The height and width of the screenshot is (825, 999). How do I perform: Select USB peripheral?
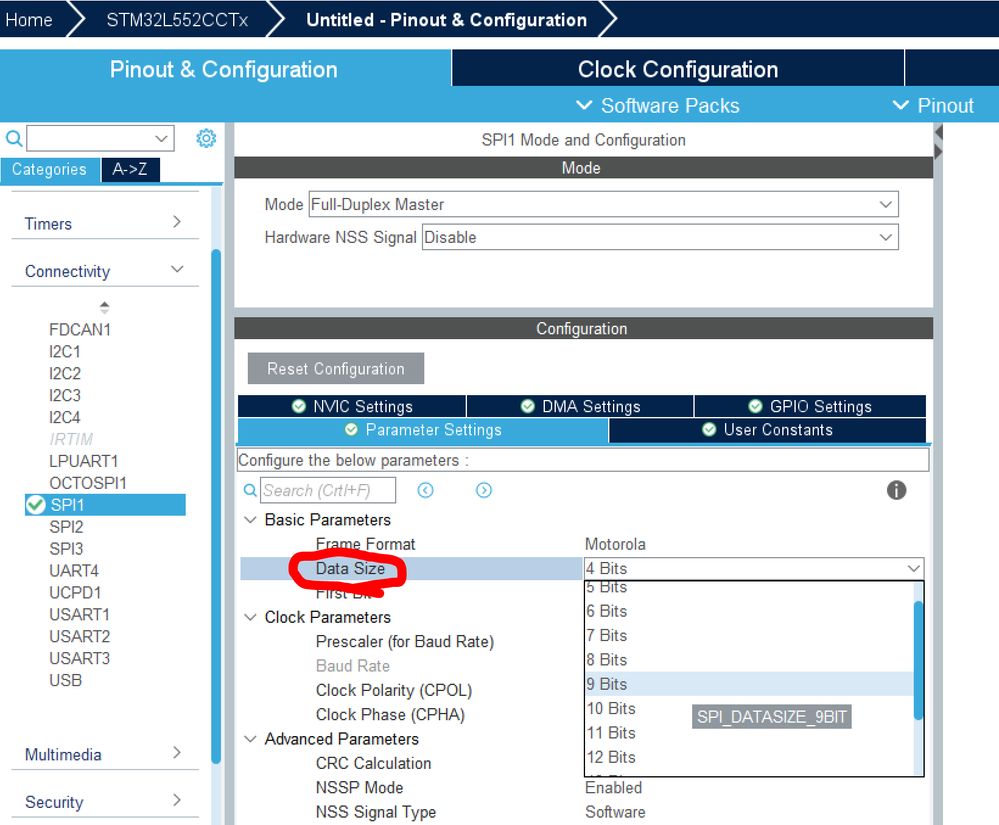tap(66, 680)
